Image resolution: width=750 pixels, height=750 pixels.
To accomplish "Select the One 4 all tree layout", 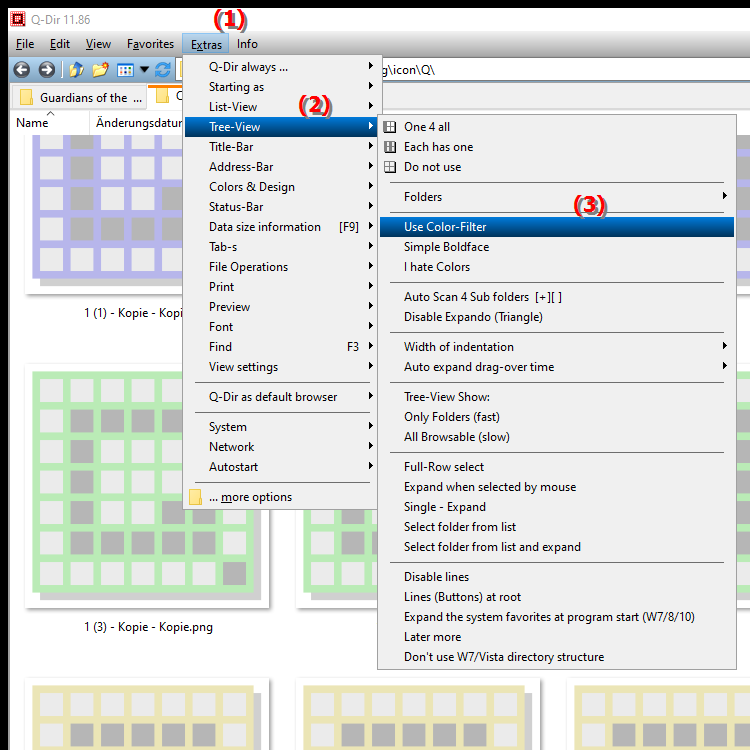I will 426,127.
